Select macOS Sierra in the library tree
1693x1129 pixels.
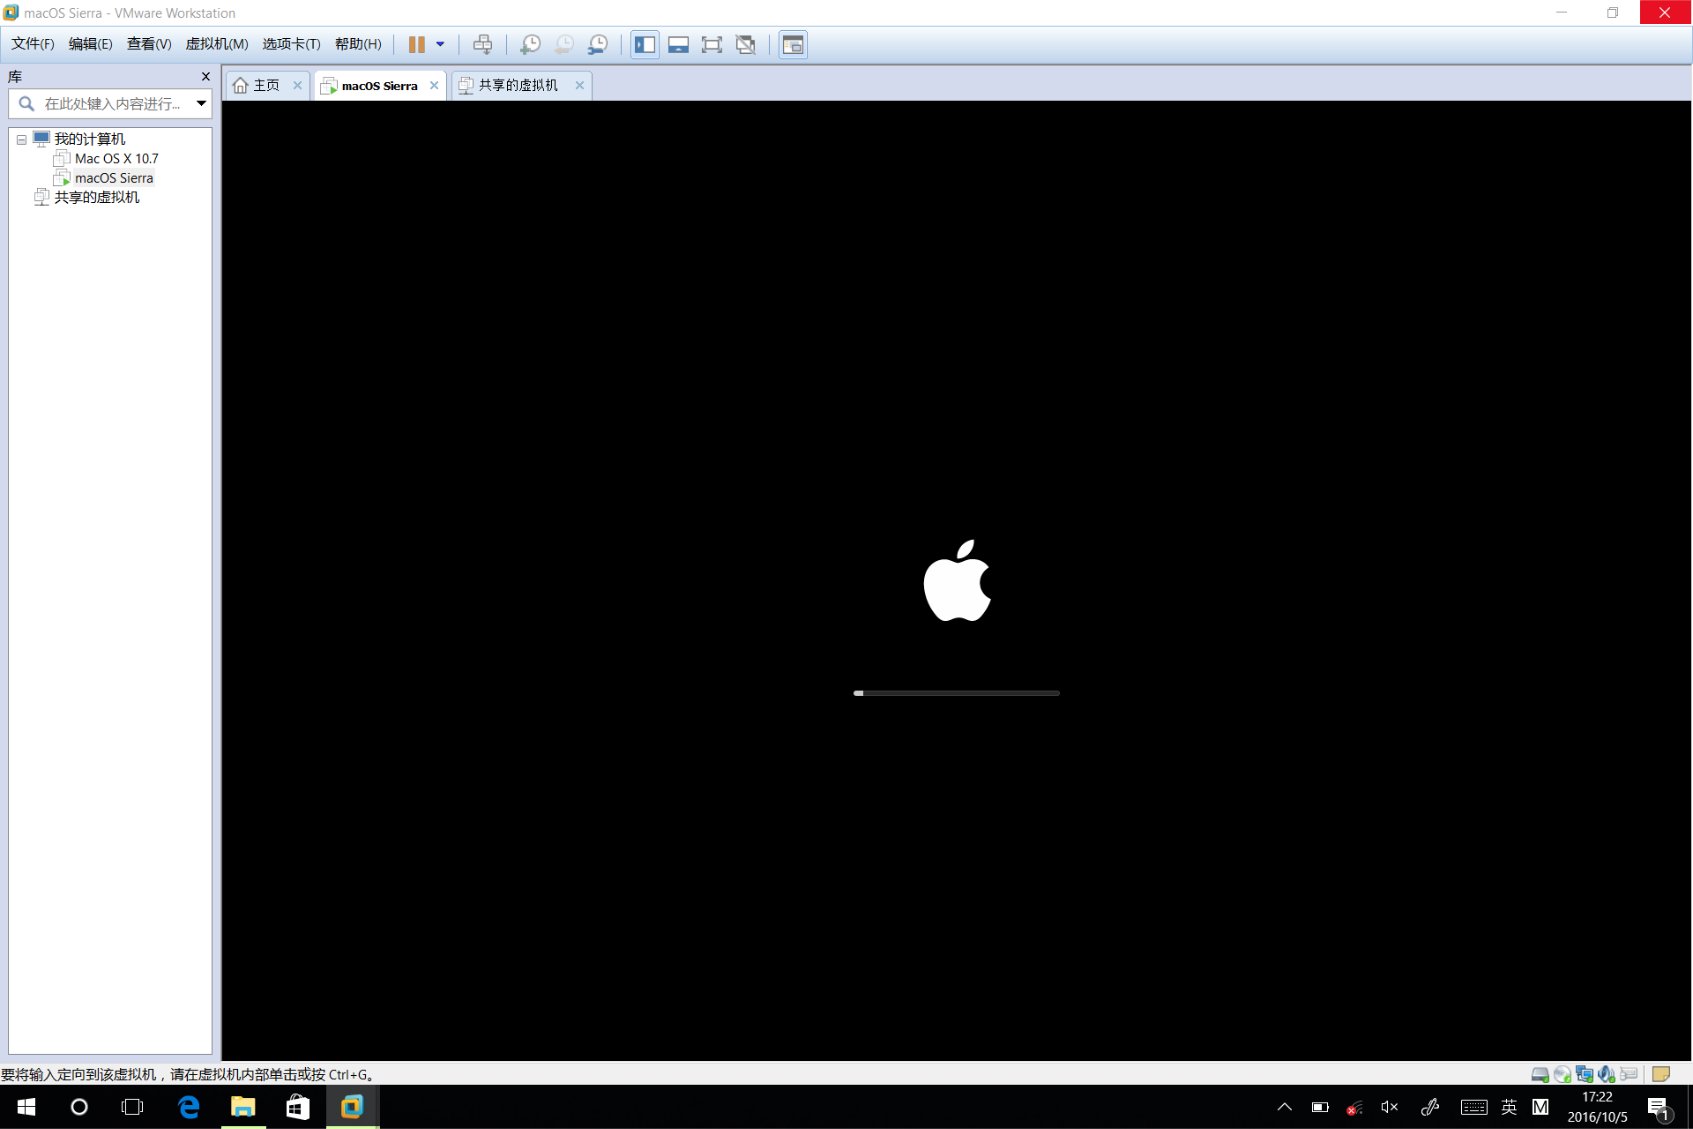(113, 178)
